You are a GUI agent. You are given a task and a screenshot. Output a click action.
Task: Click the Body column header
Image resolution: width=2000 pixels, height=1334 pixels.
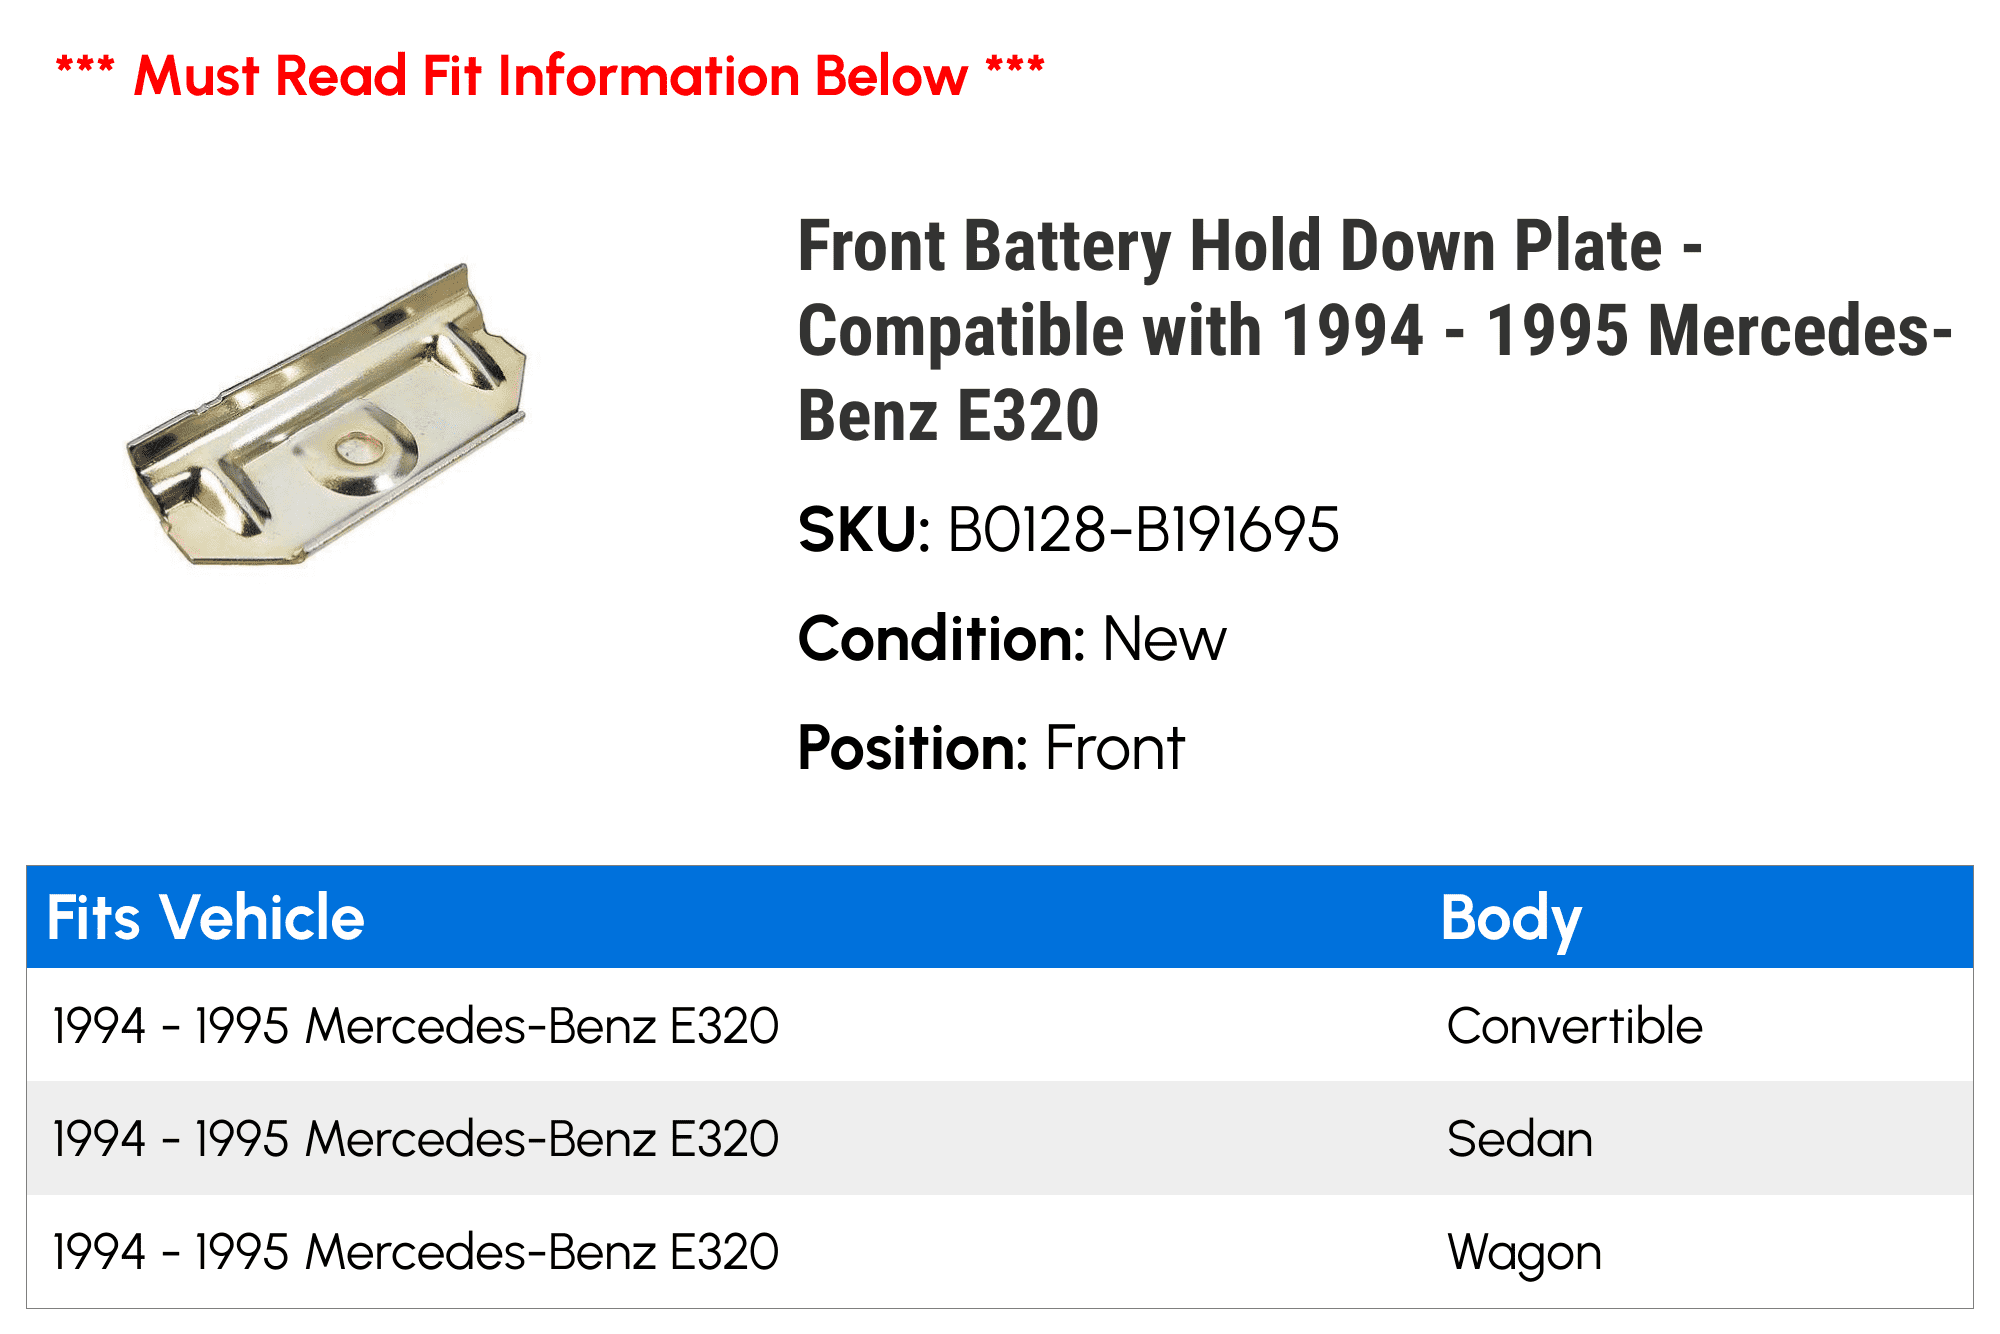pyautogui.click(x=1511, y=918)
